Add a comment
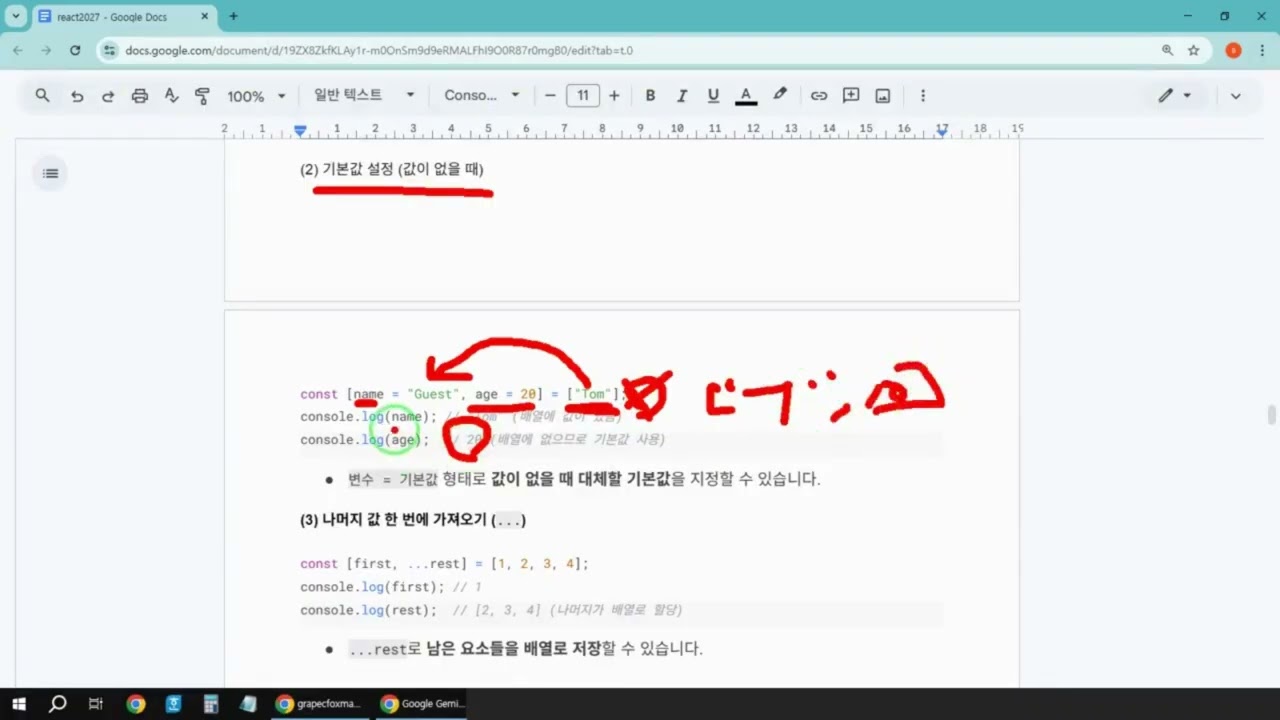The width and height of the screenshot is (1280, 720). click(x=851, y=96)
